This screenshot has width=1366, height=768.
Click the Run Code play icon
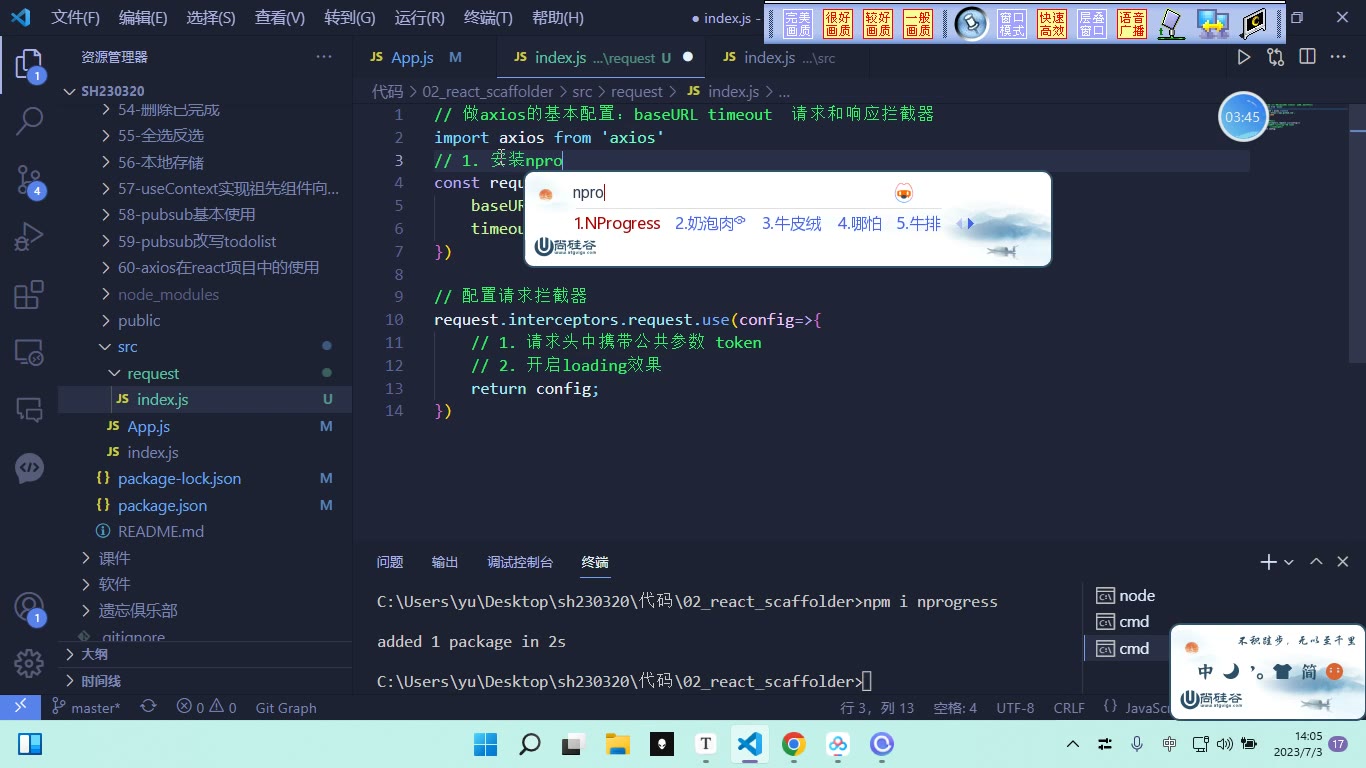point(1243,58)
